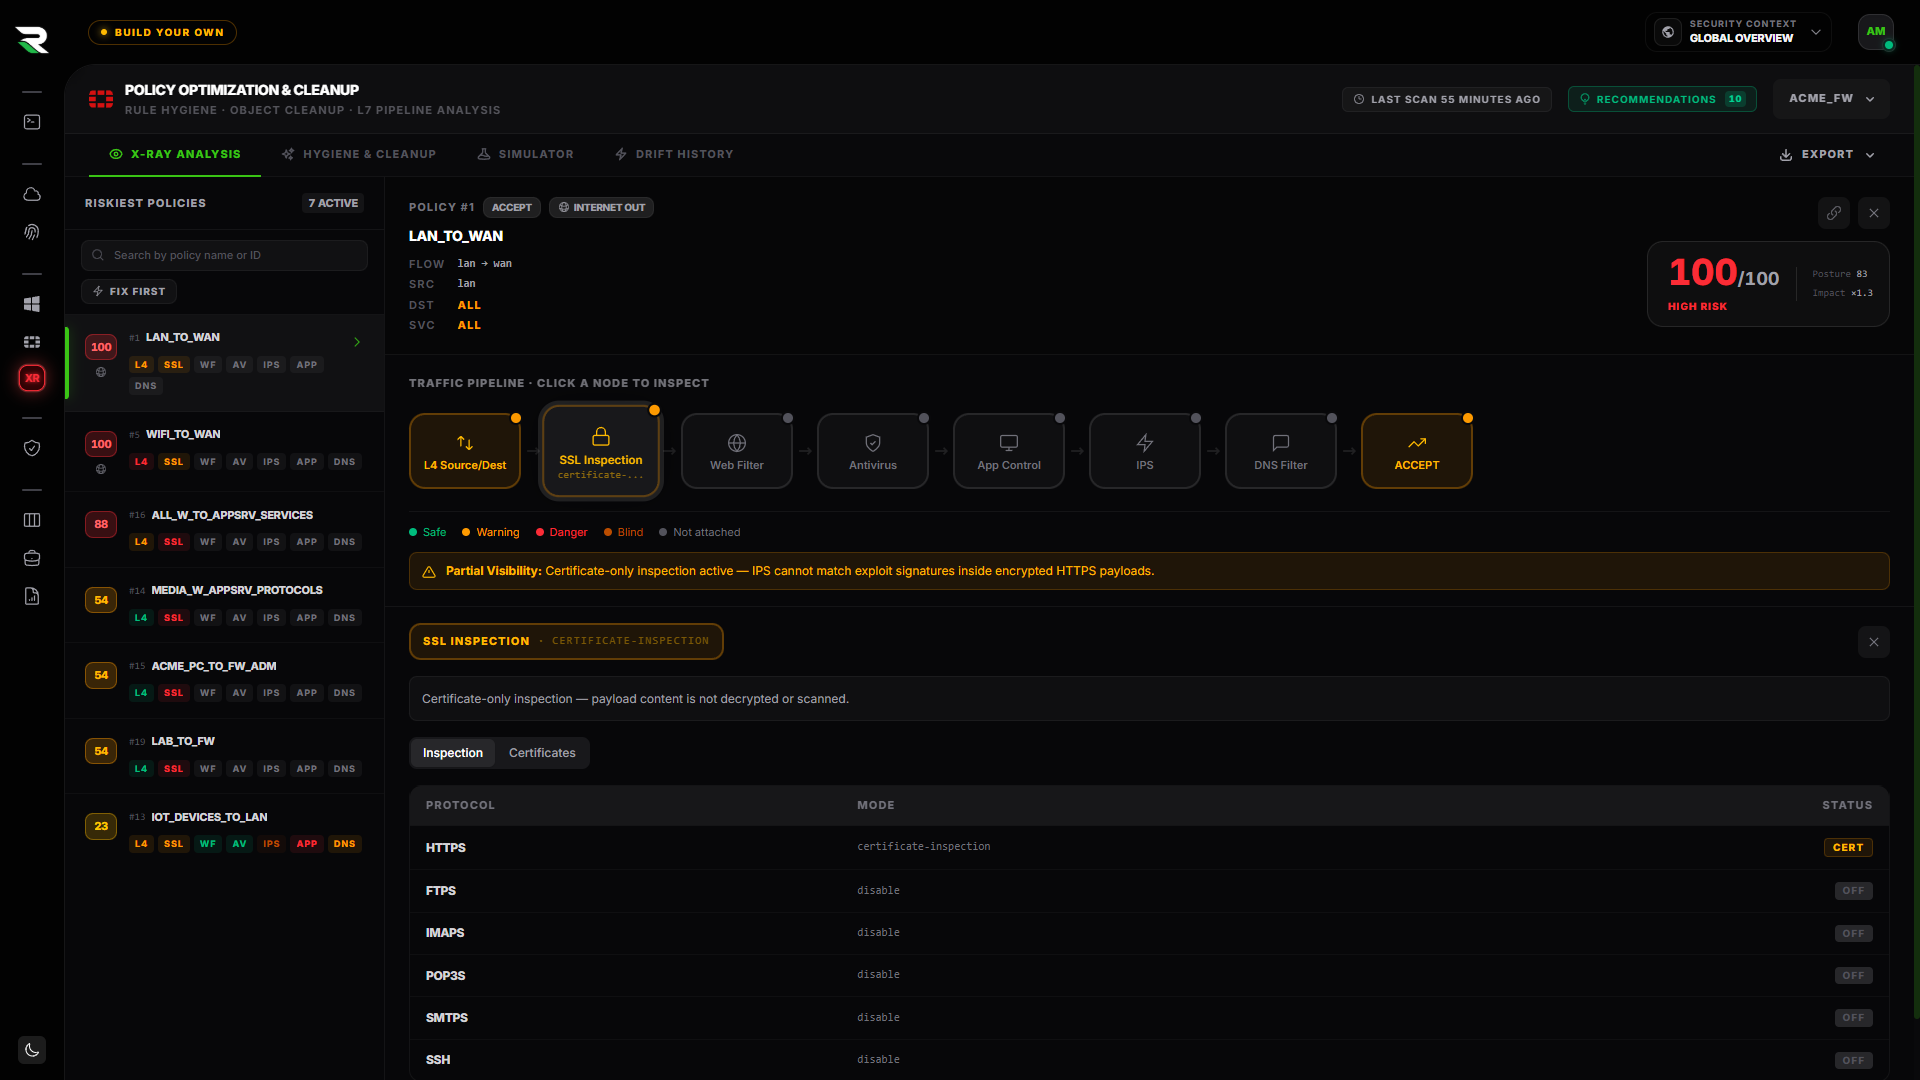Click the copy link icon near policy header
The width and height of the screenshot is (1920, 1080).
click(x=1833, y=213)
